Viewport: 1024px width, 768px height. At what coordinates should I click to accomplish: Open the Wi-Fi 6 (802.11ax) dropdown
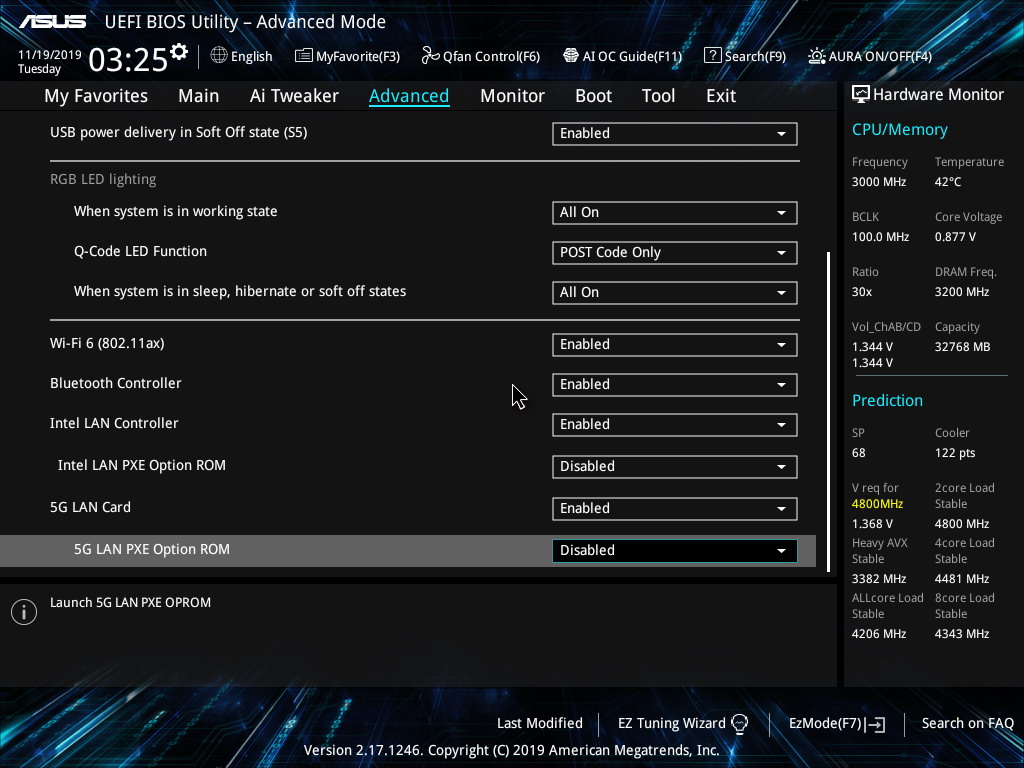pyautogui.click(x=675, y=344)
